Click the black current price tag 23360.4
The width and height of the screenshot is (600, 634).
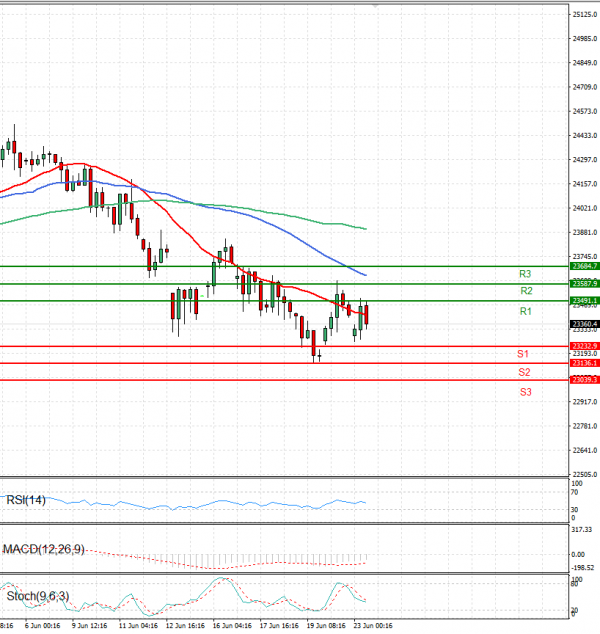coord(584,324)
